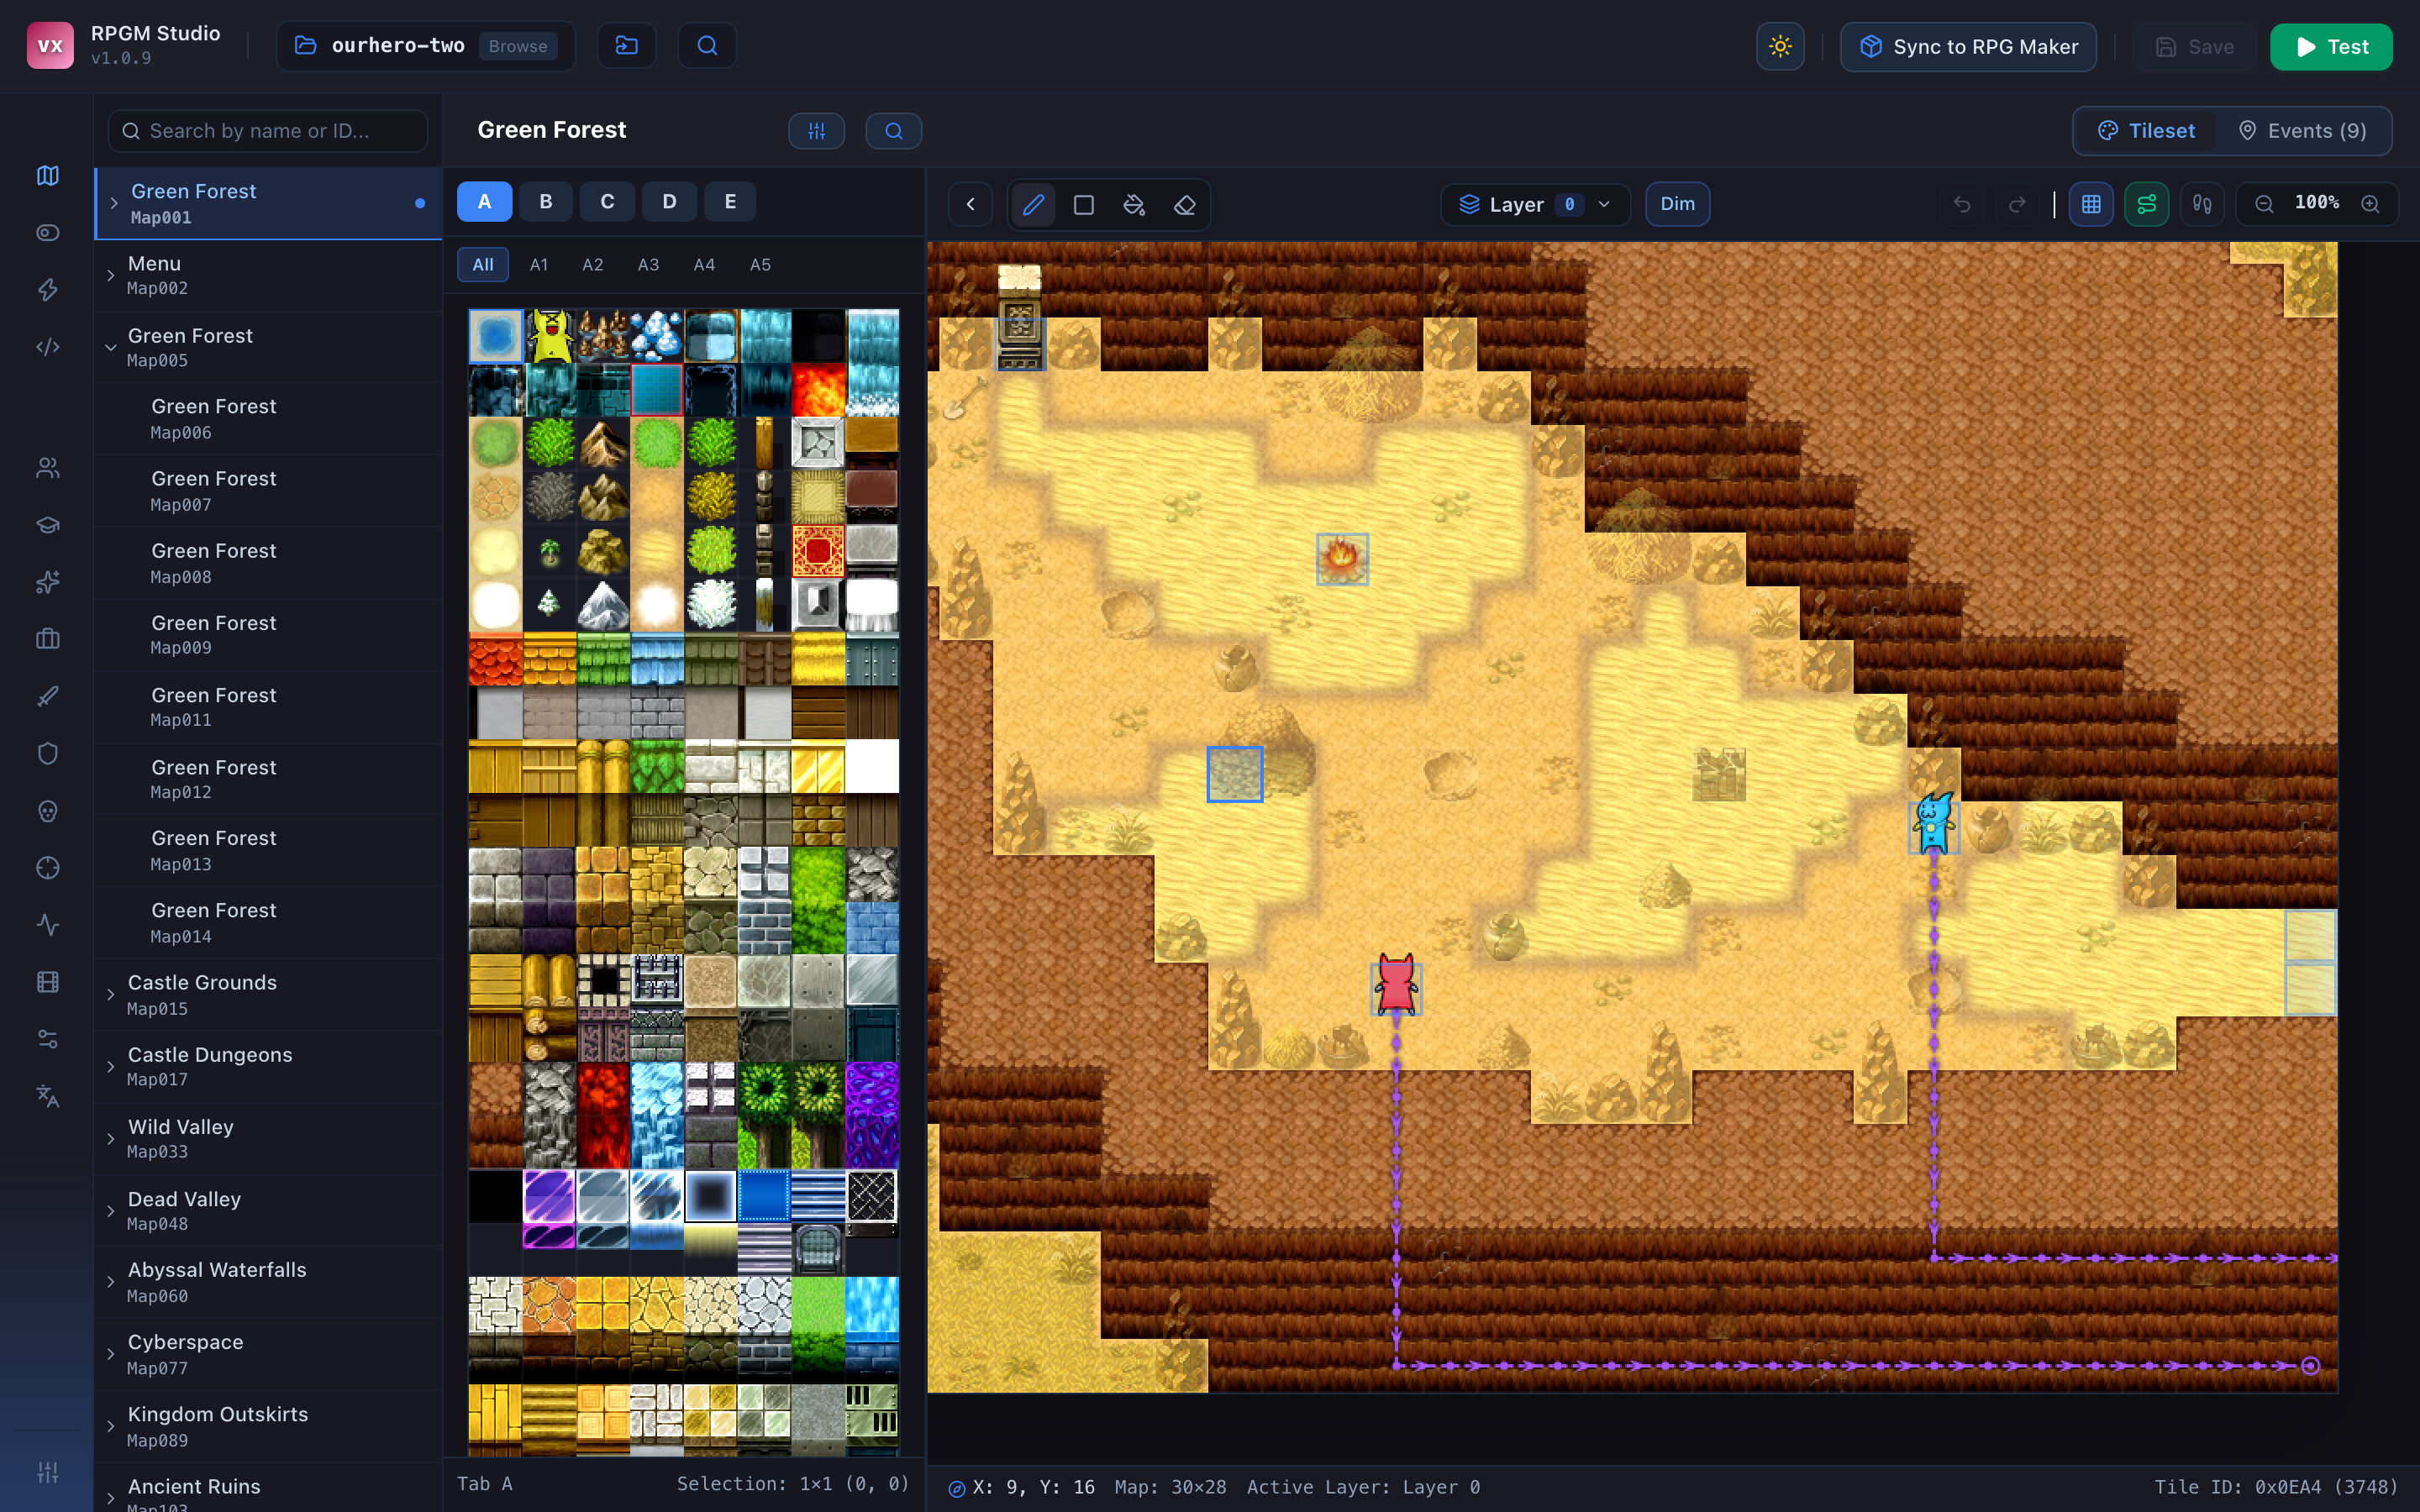Switch to tileset tab B
The width and height of the screenshot is (2420, 1512).
tap(546, 201)
